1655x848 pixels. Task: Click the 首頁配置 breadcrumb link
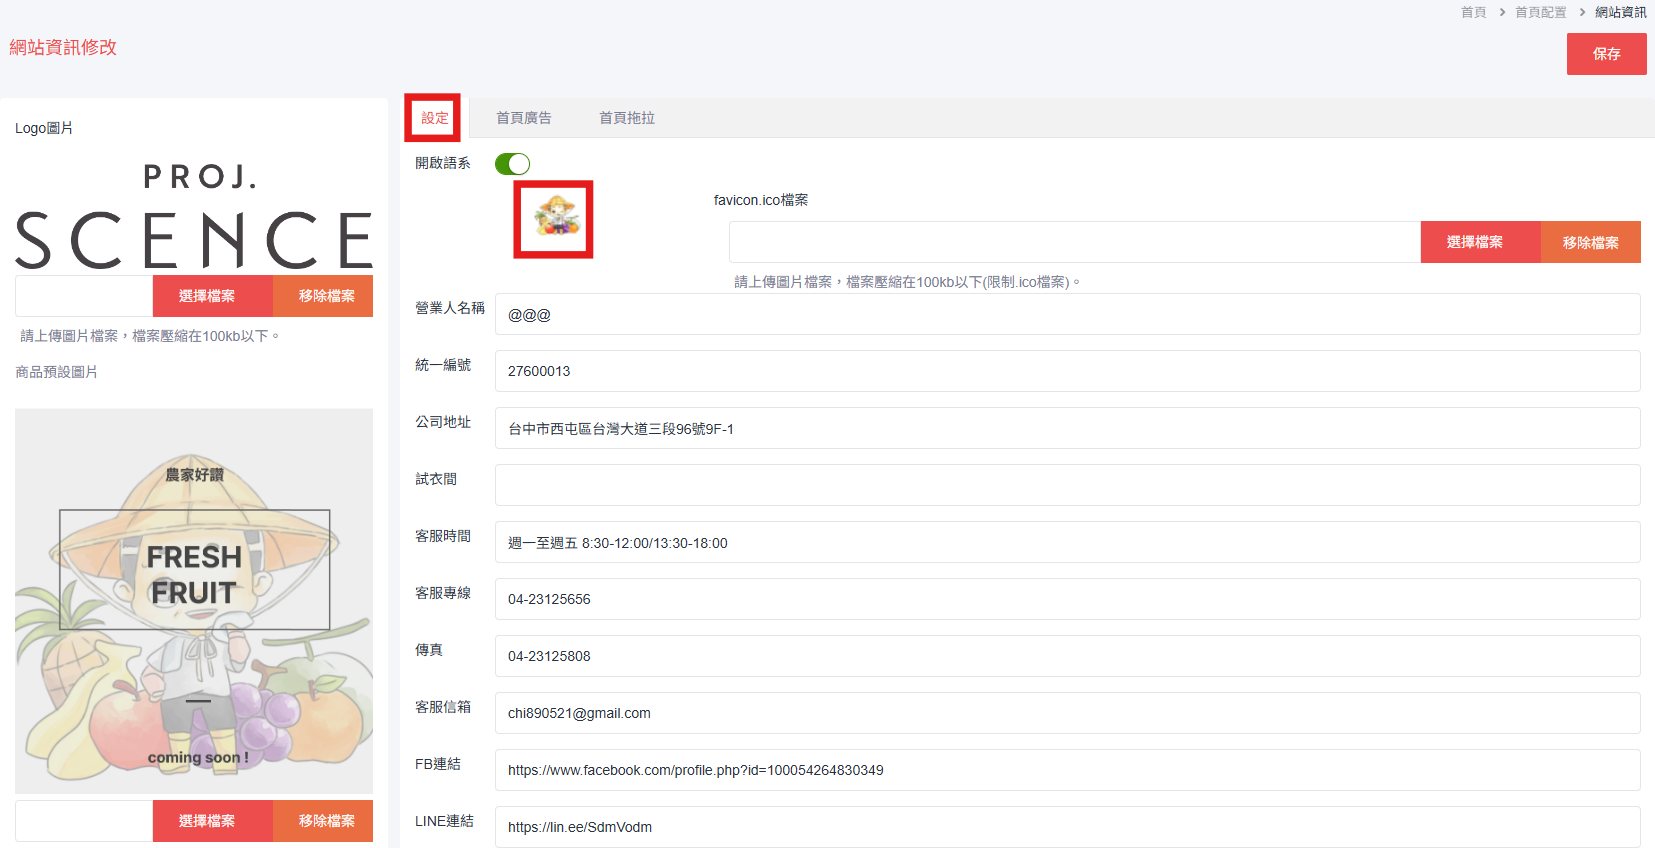(1540, 12)
